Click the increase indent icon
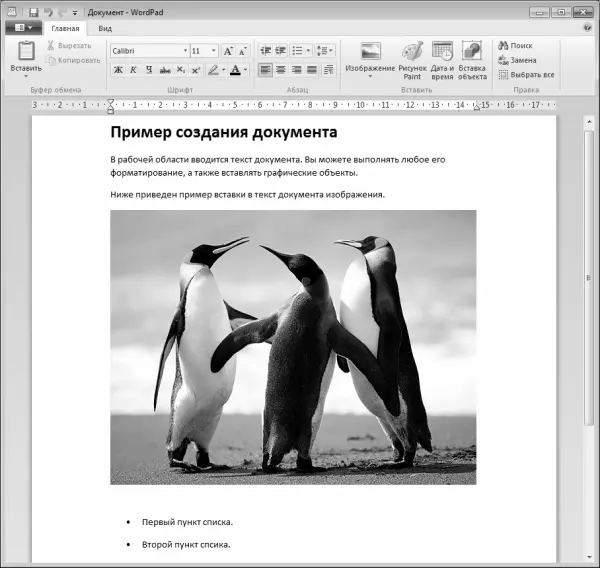600x568 pixels. pos(281,50)
